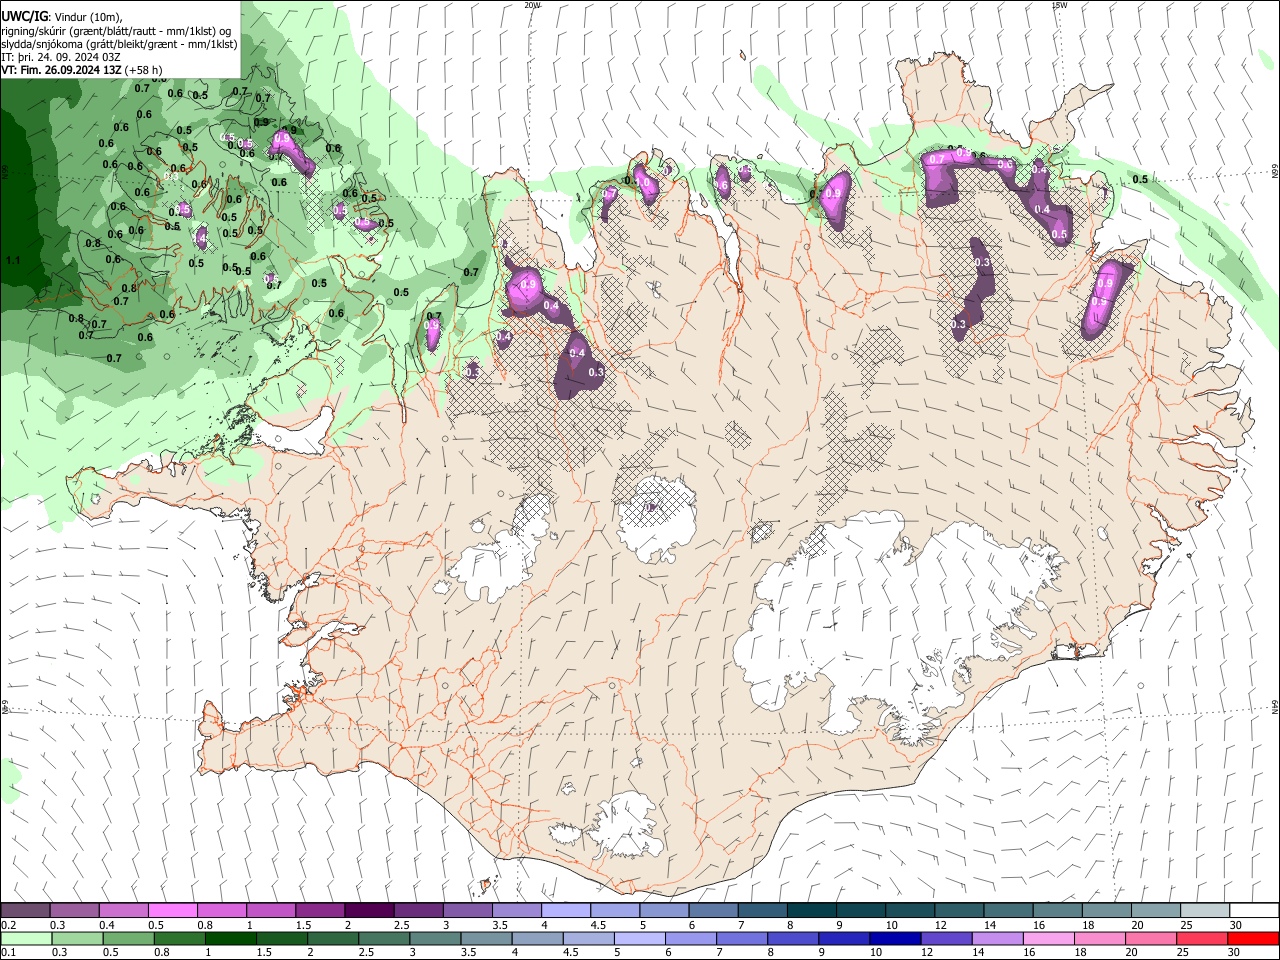Screen dimensions: 1280x960
Task: Click the '30' label in the upper legend row
Action: pyautogui.click(x=1236, y=925)
